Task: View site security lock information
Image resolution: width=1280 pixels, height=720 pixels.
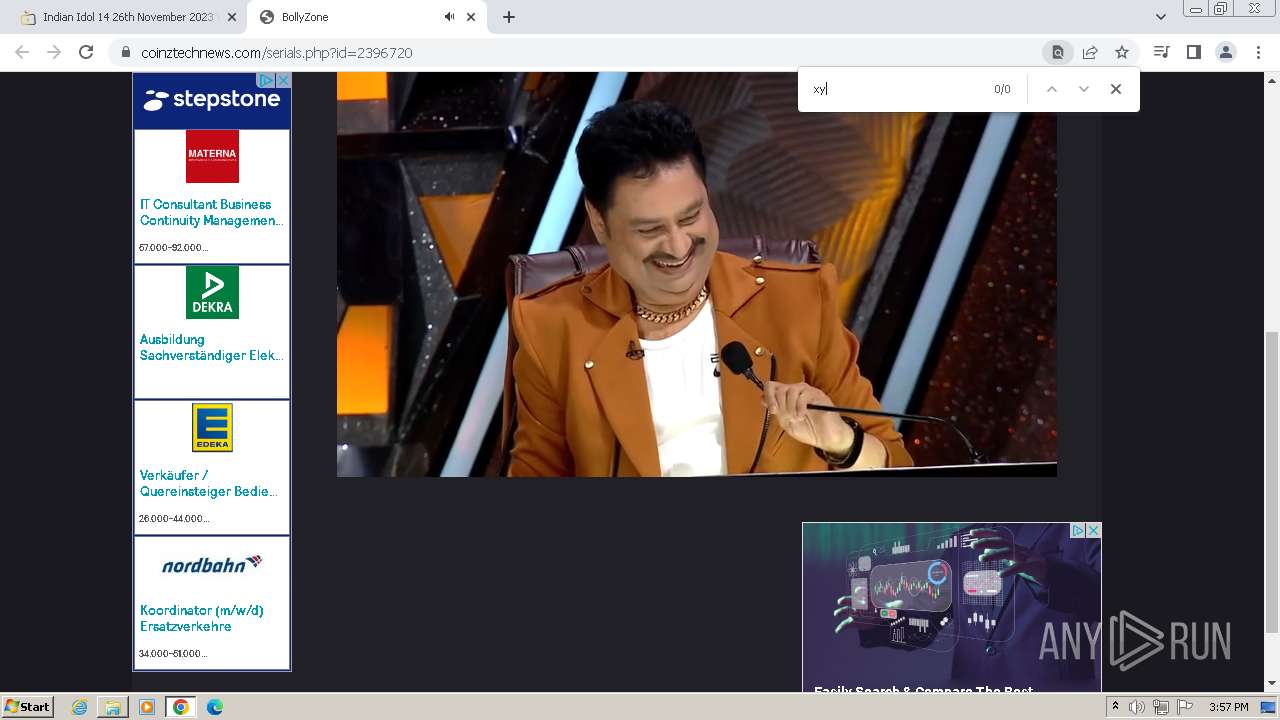Action: (x=125, y=53)
